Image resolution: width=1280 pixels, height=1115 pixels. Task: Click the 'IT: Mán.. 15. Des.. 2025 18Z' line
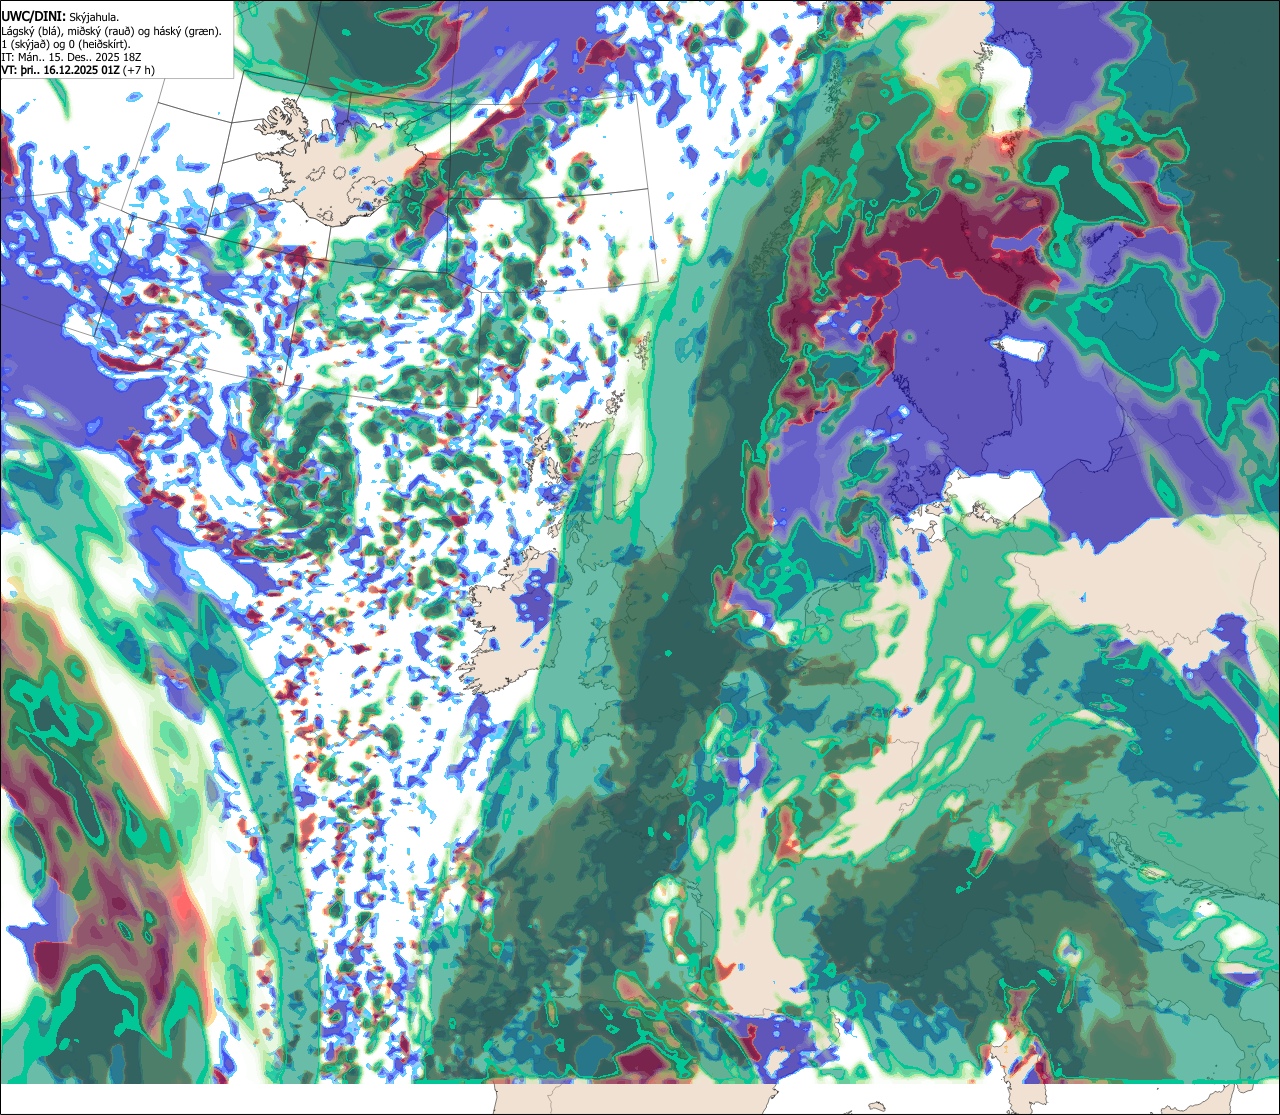pos(71,57)
